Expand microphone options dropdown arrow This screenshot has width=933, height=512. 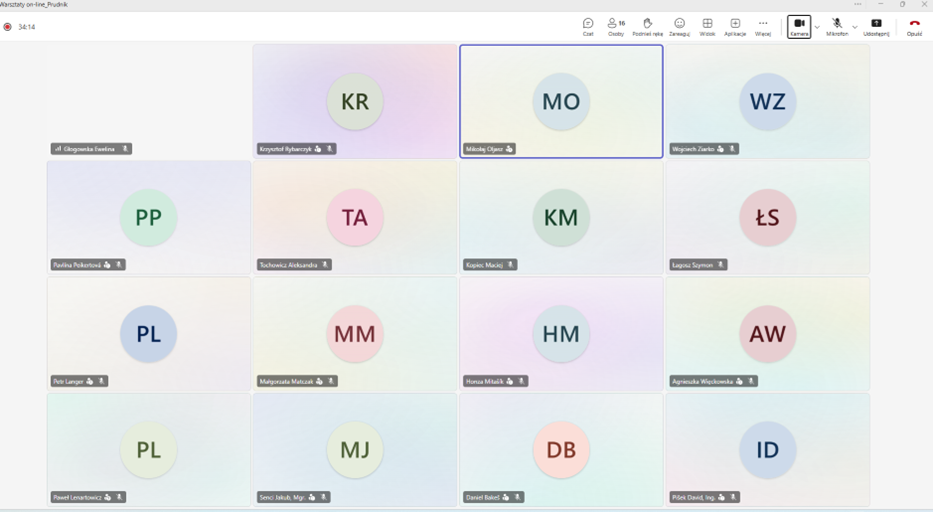tap(855, 27)
